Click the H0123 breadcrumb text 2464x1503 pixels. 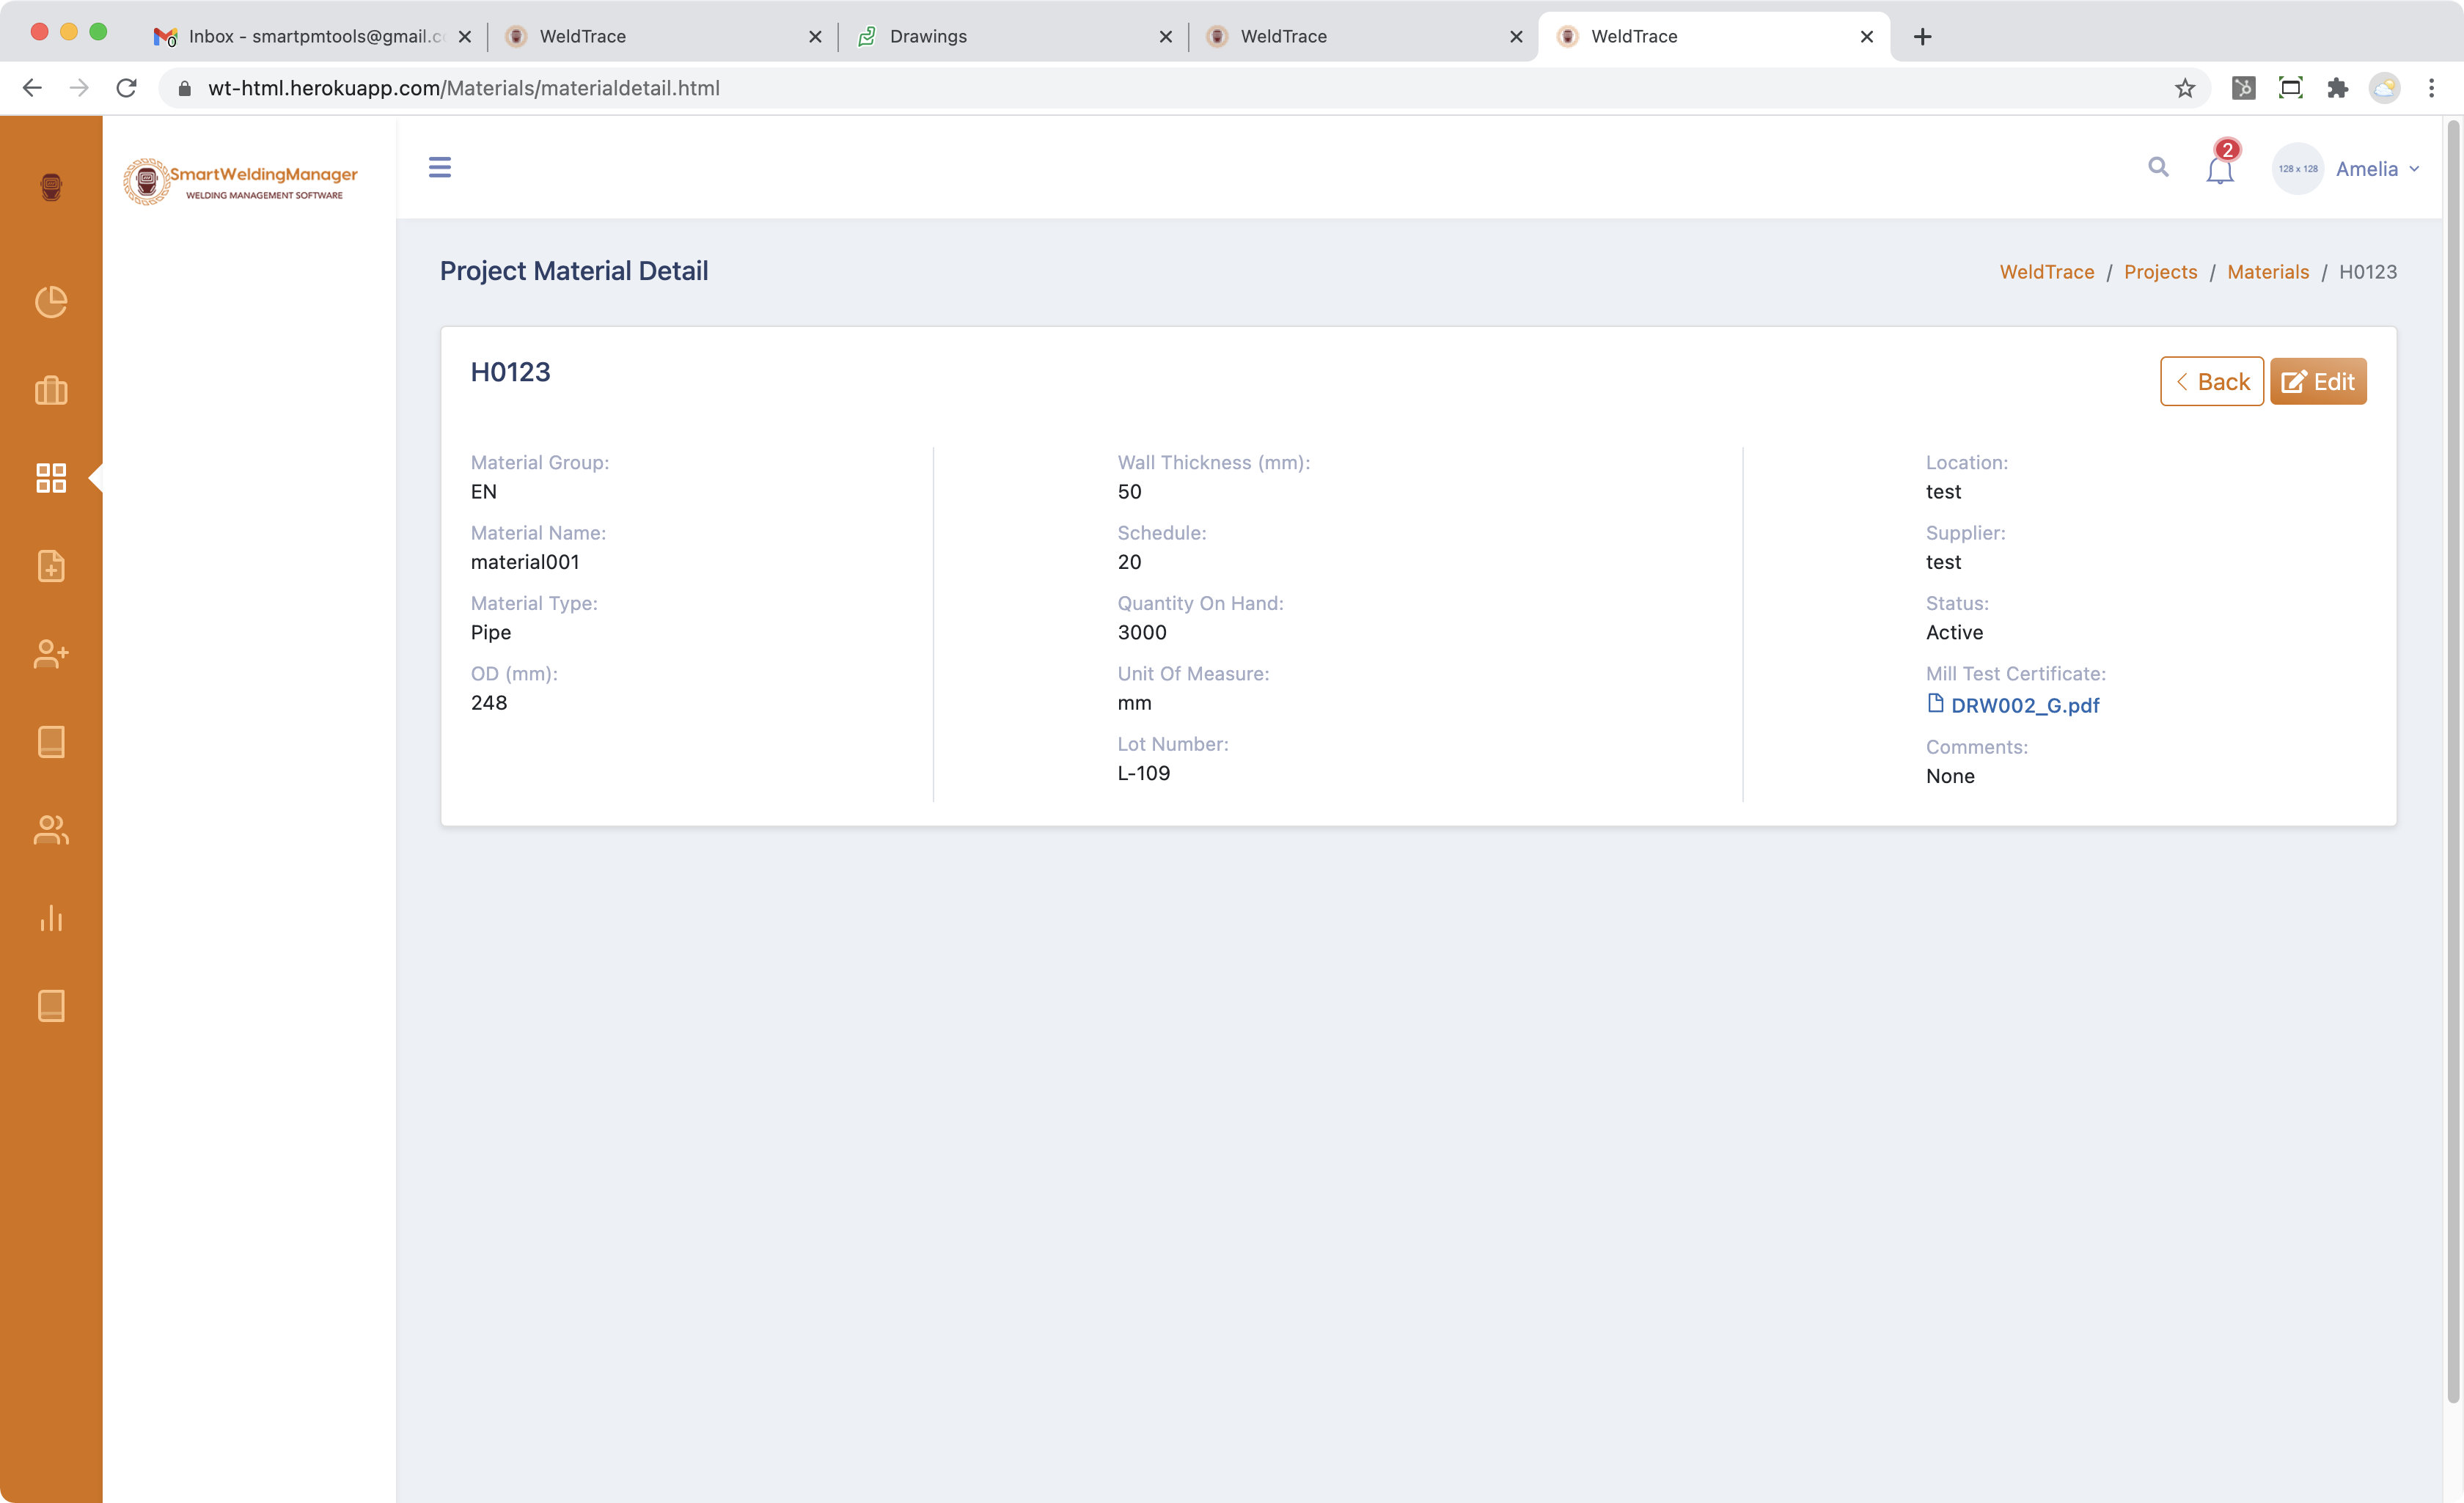(x=2367, y=272)
